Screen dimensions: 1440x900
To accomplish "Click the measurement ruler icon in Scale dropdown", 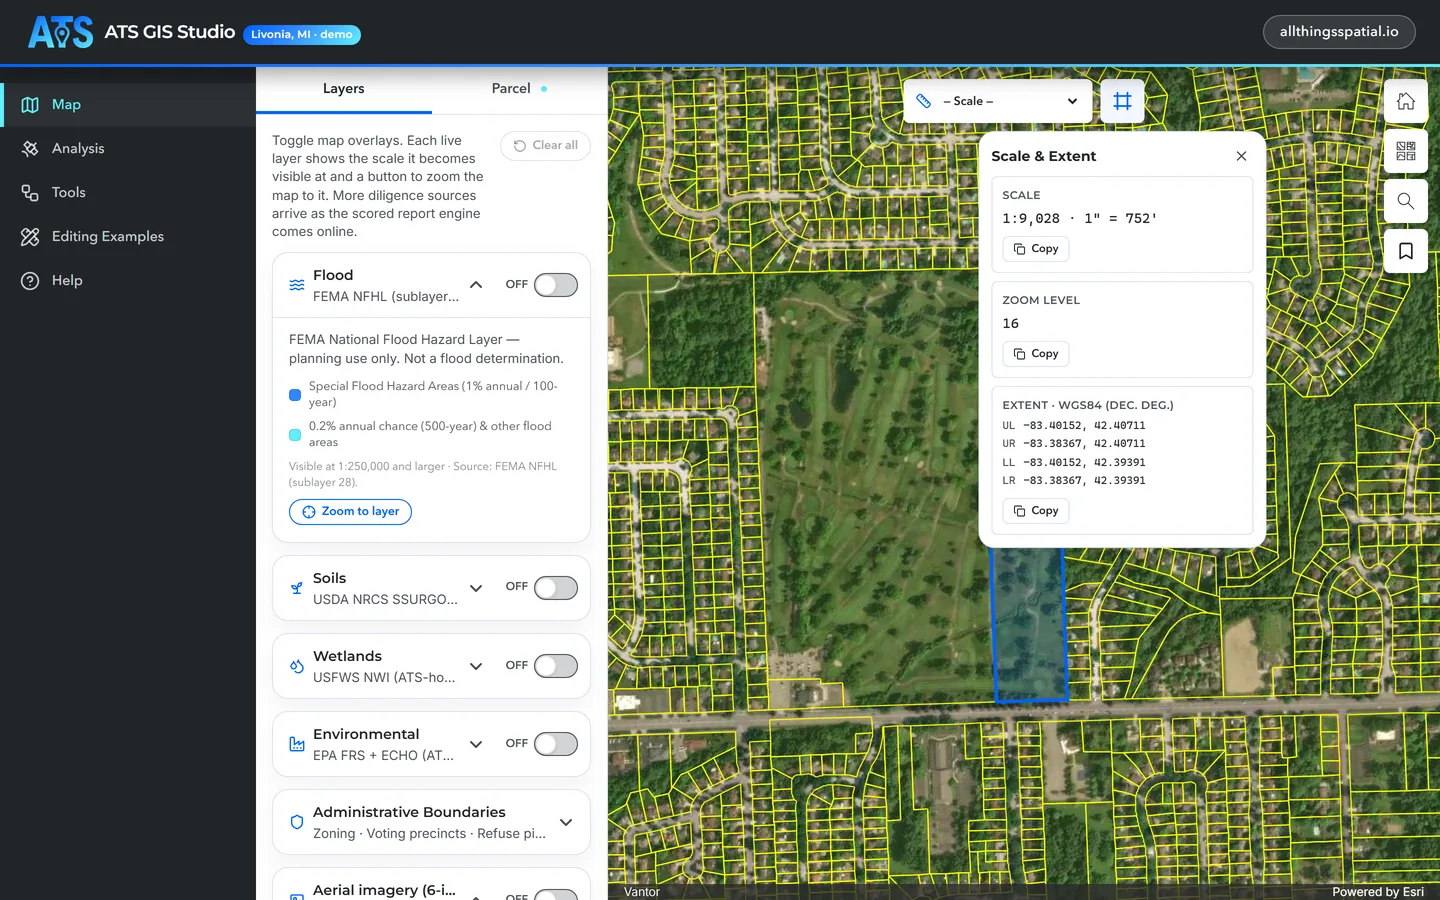I will 924,101.
